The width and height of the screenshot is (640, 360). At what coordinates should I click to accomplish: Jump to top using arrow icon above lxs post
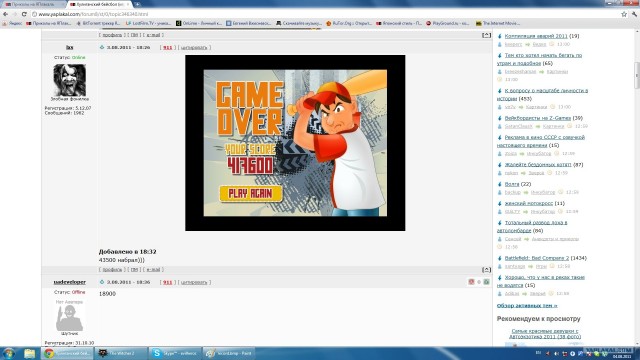tap(486, 35)
